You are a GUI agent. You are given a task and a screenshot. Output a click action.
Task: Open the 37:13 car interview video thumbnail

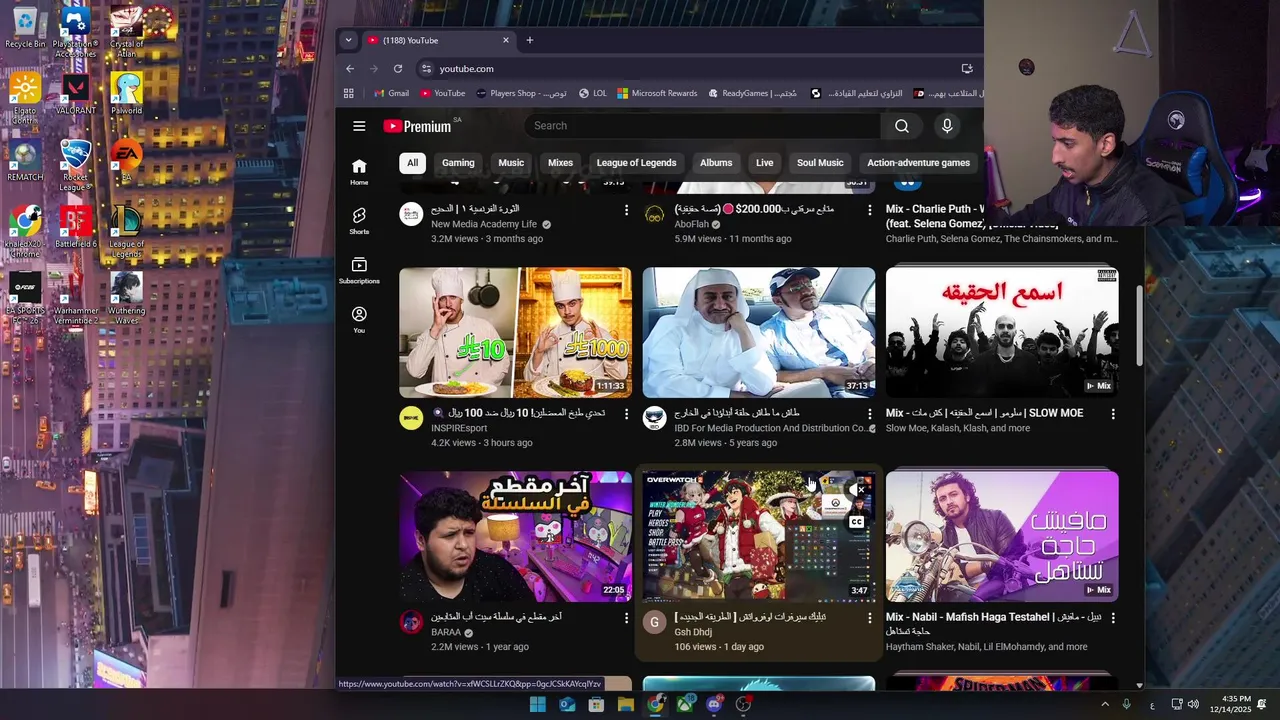point(758,332)
